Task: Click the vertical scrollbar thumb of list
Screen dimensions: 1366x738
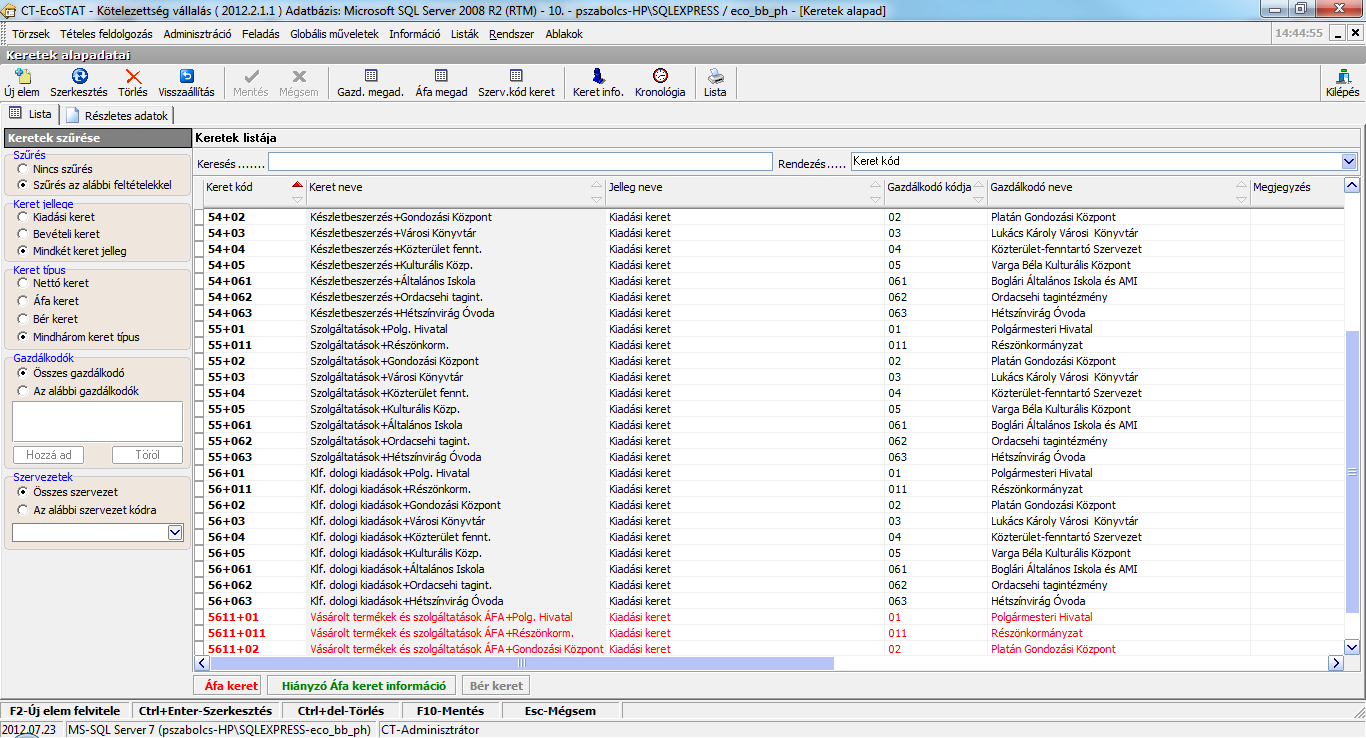Action: point(1352,471)
